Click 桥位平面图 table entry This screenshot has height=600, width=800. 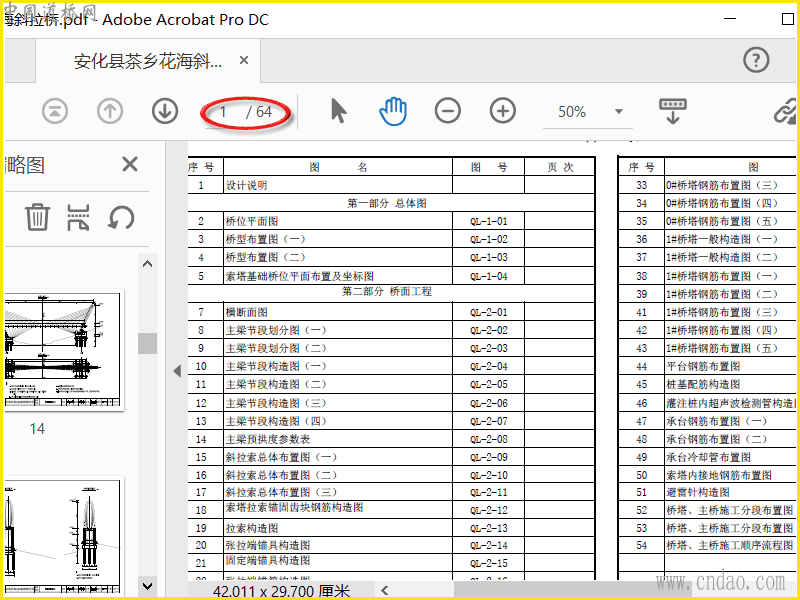point(252,221)
